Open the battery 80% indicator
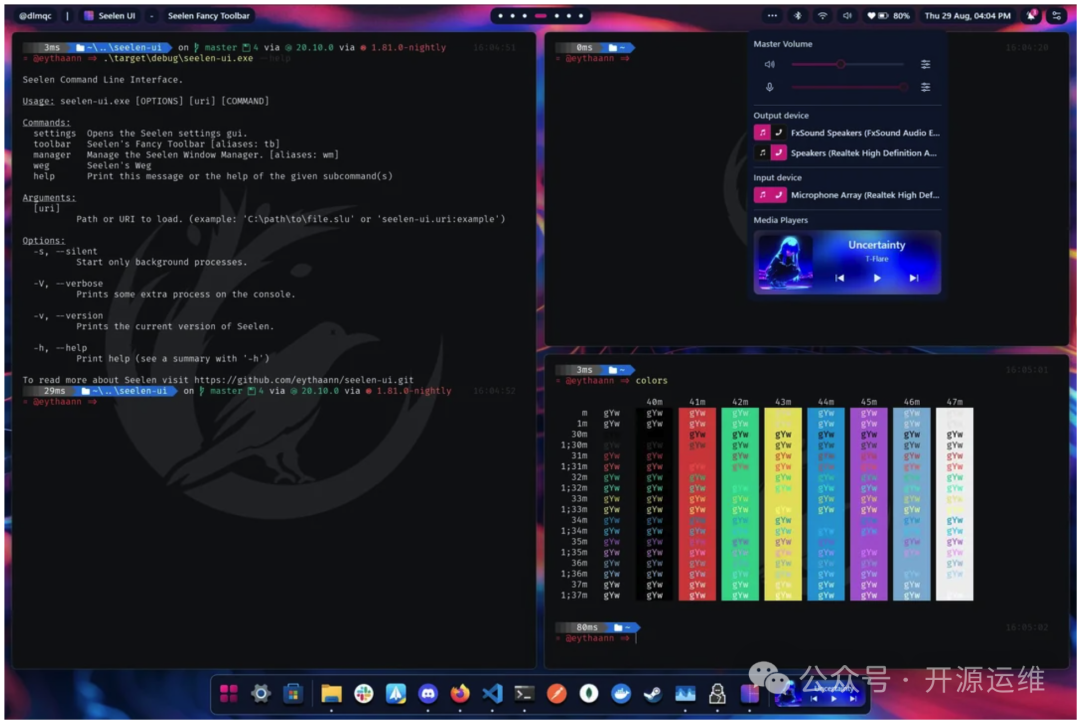Viewport: 1080px width, 723px height. 889,15
